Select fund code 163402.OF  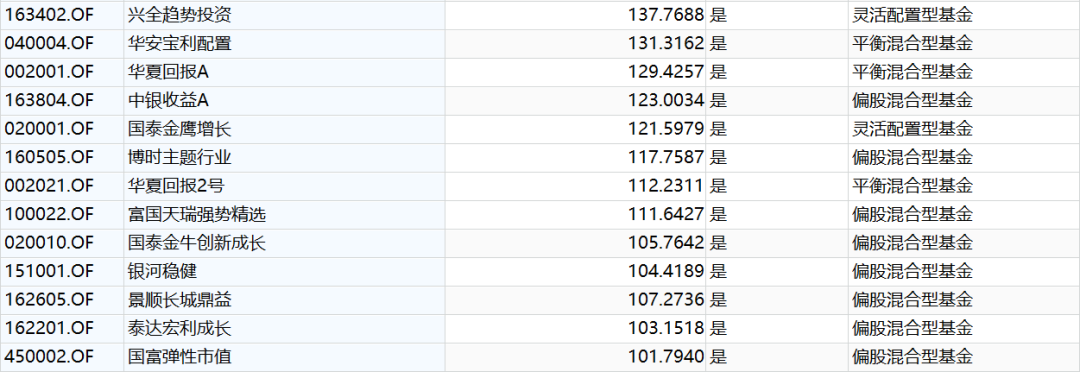49,15
